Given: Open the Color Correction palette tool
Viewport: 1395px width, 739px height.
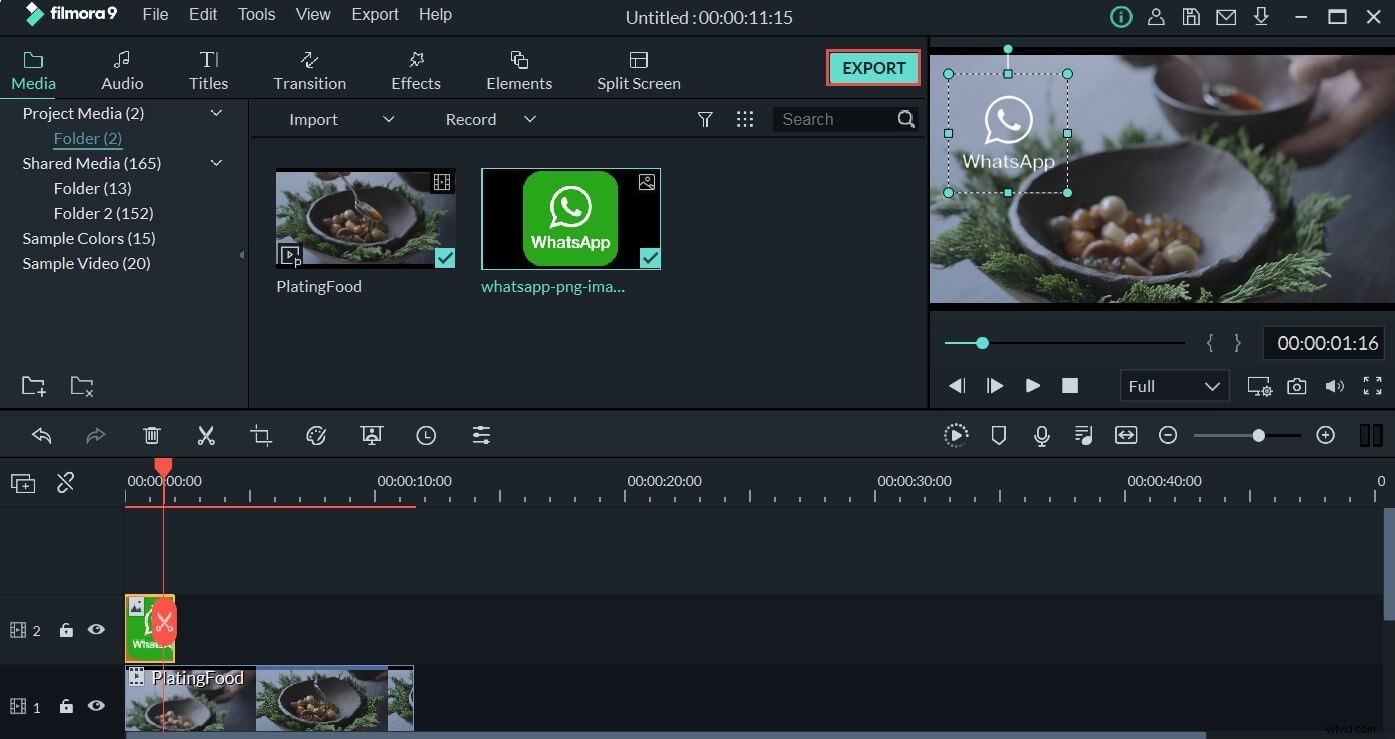Looking at the screenshot, I should point(316,435).
